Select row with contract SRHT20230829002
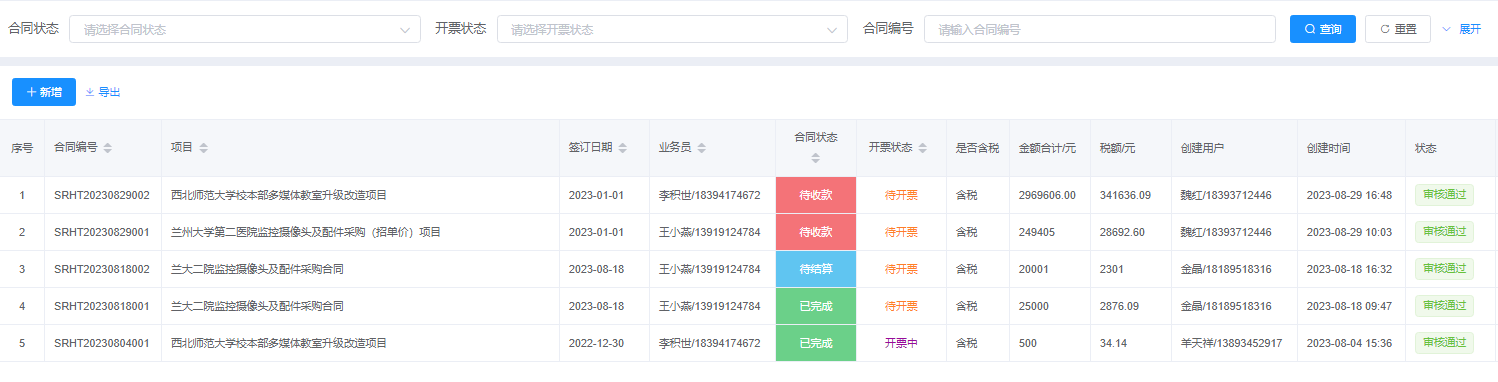Screen dimensions: 1498x382 [x=748, y=195]
